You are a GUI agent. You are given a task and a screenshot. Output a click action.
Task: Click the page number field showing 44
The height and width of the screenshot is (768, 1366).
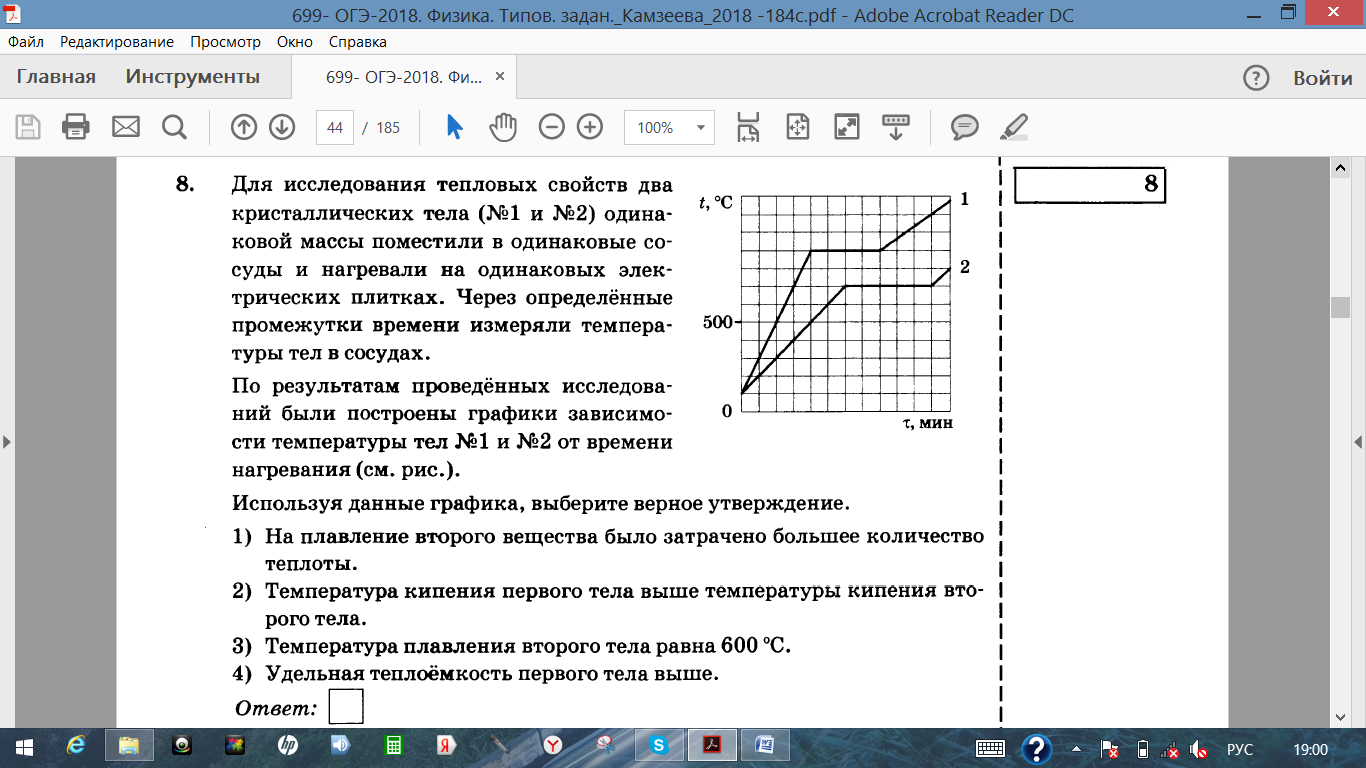click(335, 128)
